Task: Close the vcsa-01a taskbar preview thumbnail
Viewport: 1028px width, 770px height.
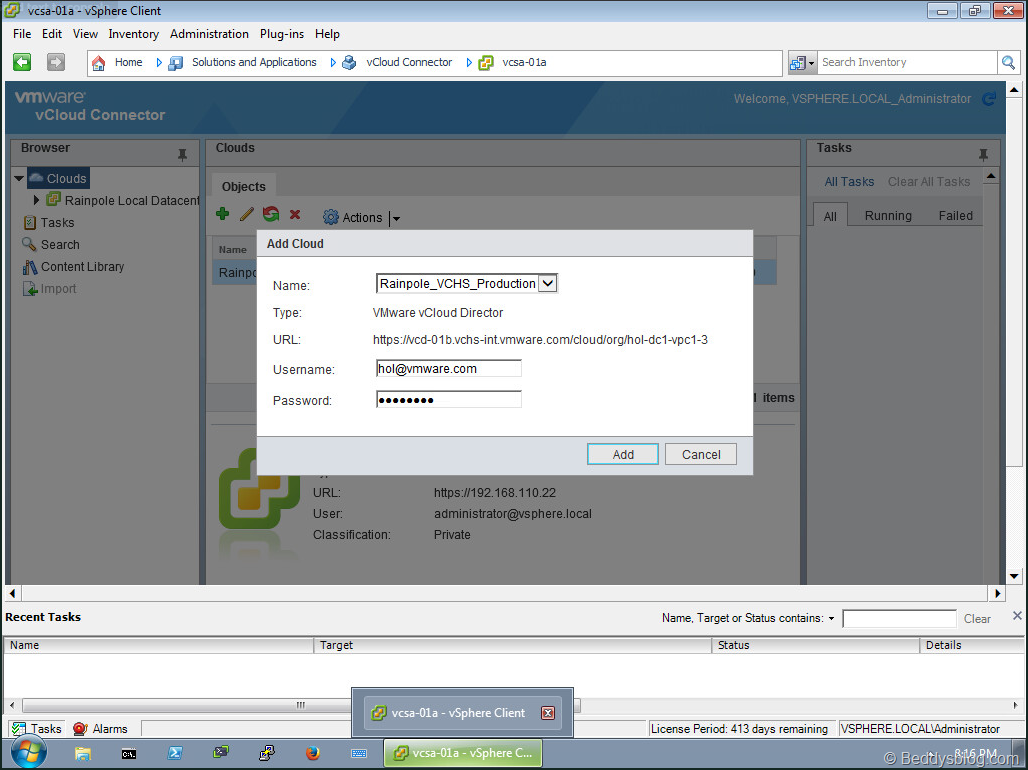Action: click(x=548, y=713)
